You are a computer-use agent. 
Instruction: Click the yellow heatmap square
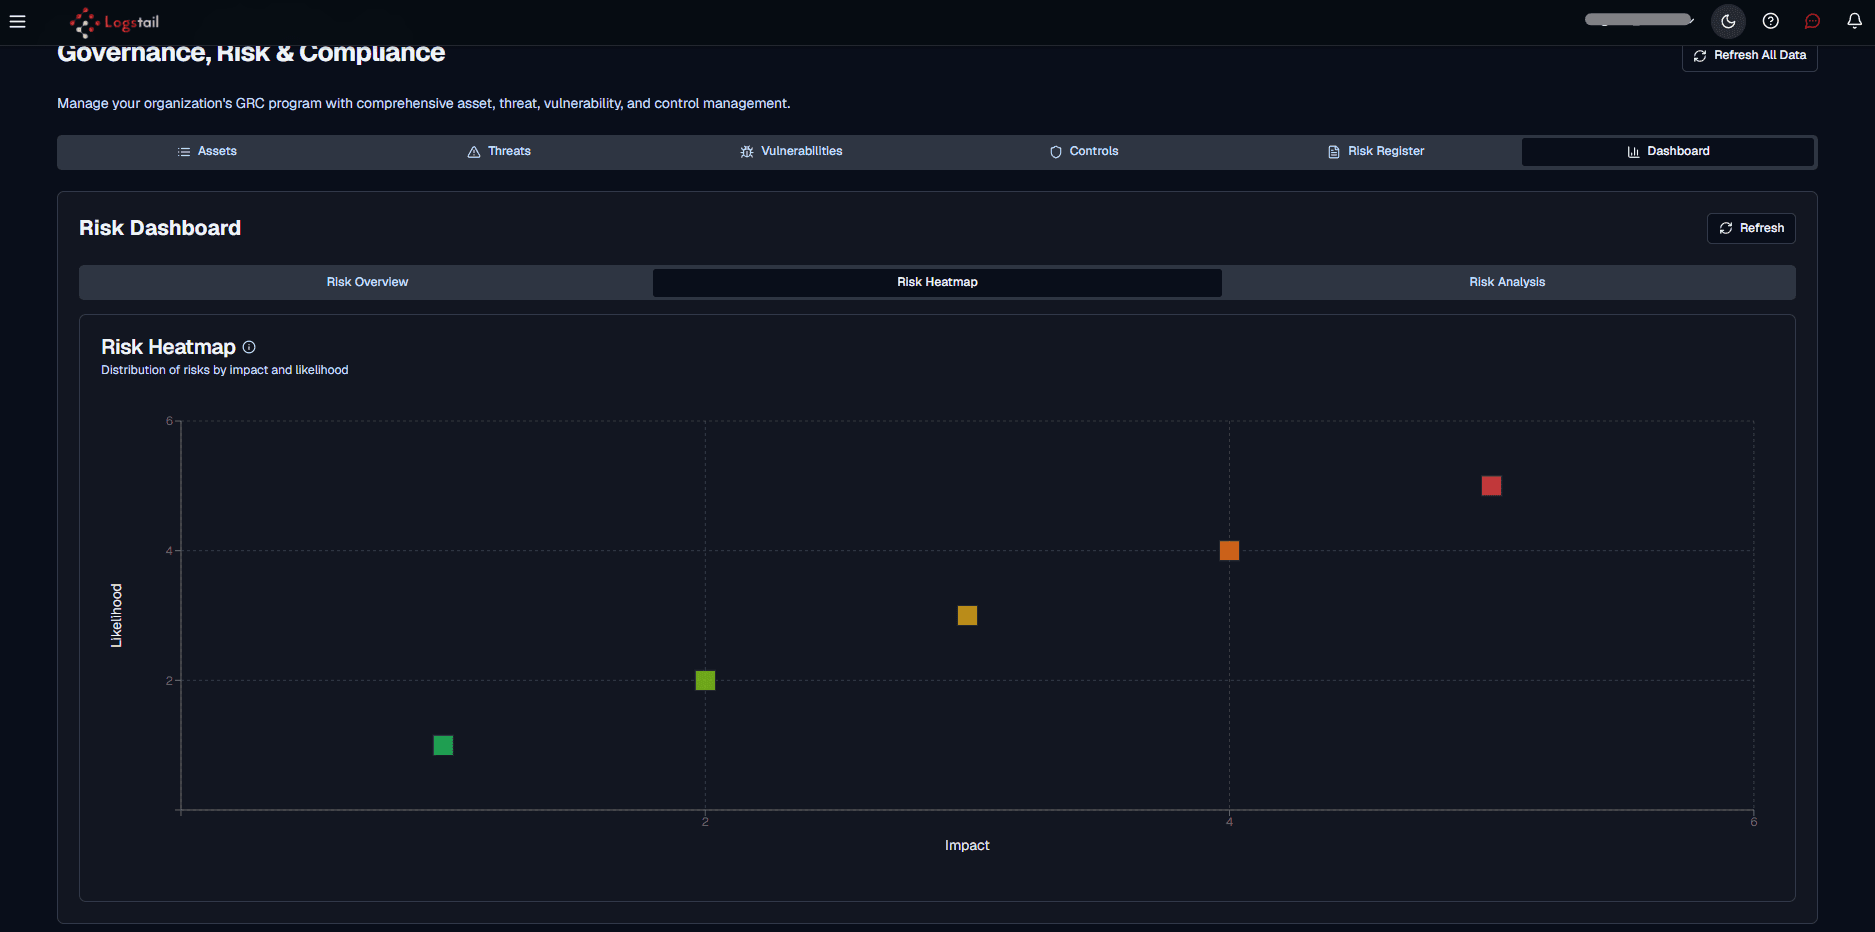967,615
